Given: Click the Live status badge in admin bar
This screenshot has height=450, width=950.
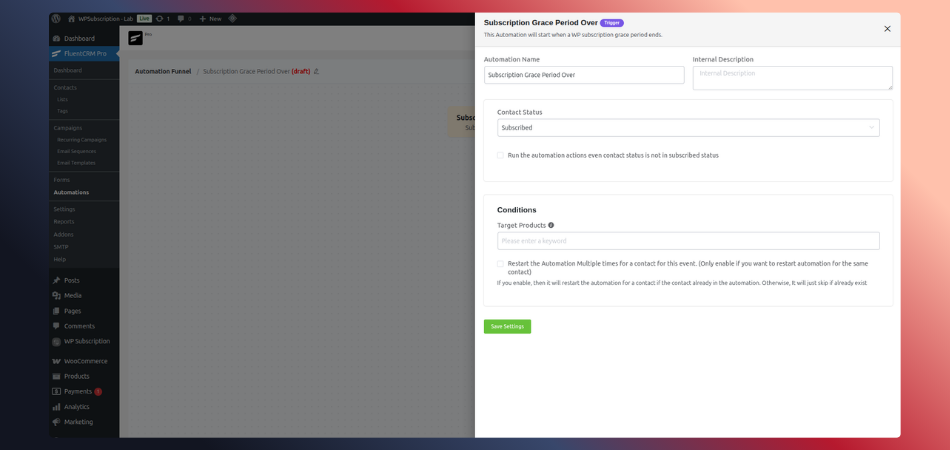Looking at the screenshot, I should pyautogui.click(x=144, y=19).
